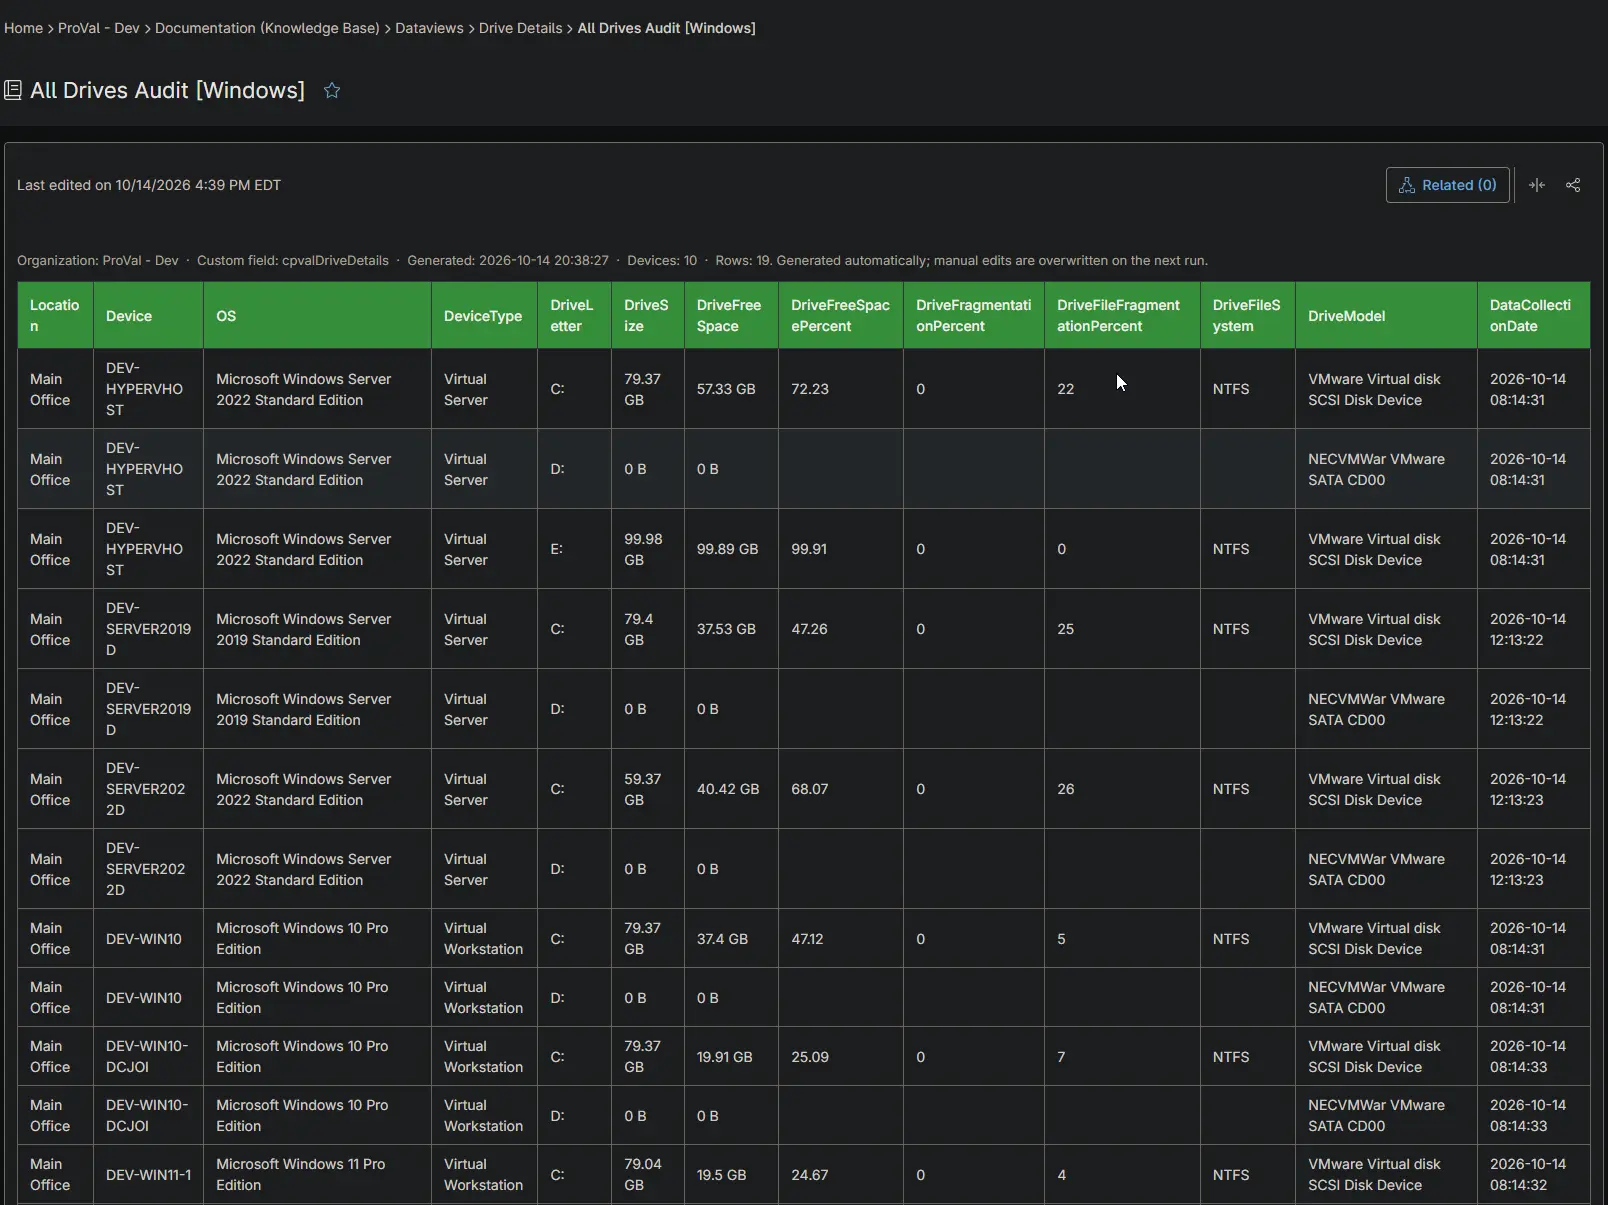Click the share icon in the header toolbar
Screen dimensions: 1608x1205
point(1573,185)
